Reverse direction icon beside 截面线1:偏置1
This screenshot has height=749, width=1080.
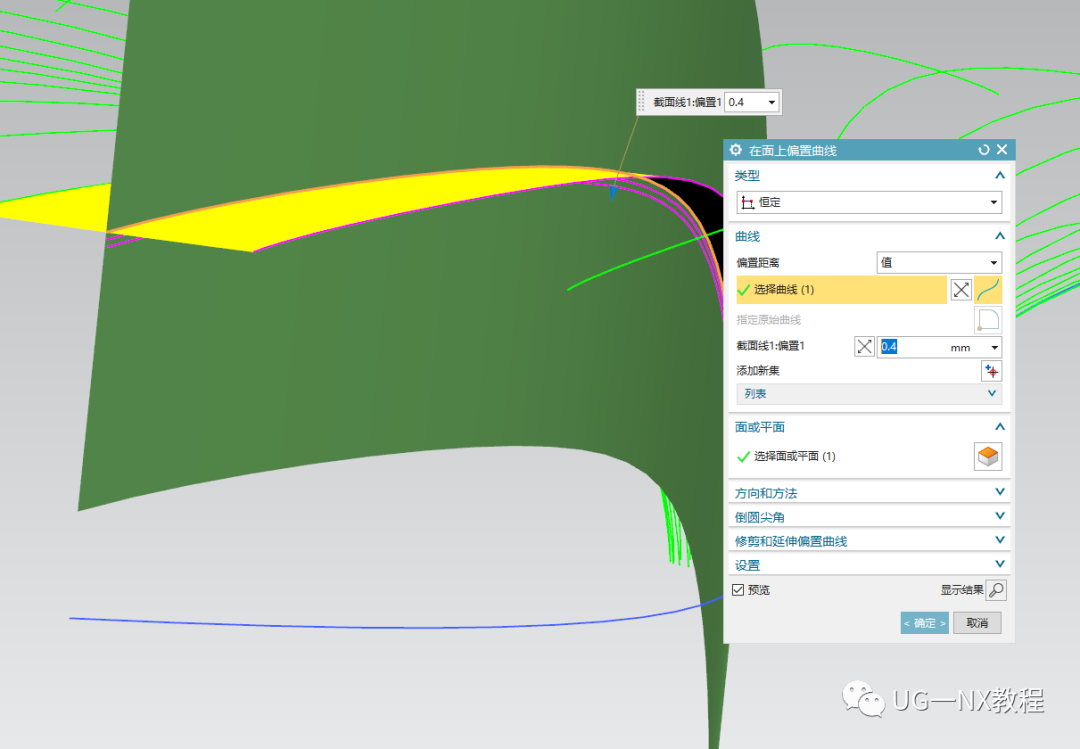(x=864, y=347)
